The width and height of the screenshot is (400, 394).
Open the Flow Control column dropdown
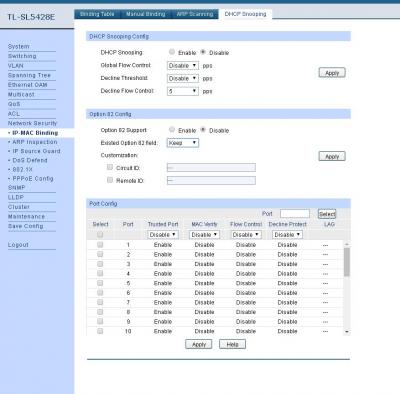pyautogui.click(x=246, y=235)
